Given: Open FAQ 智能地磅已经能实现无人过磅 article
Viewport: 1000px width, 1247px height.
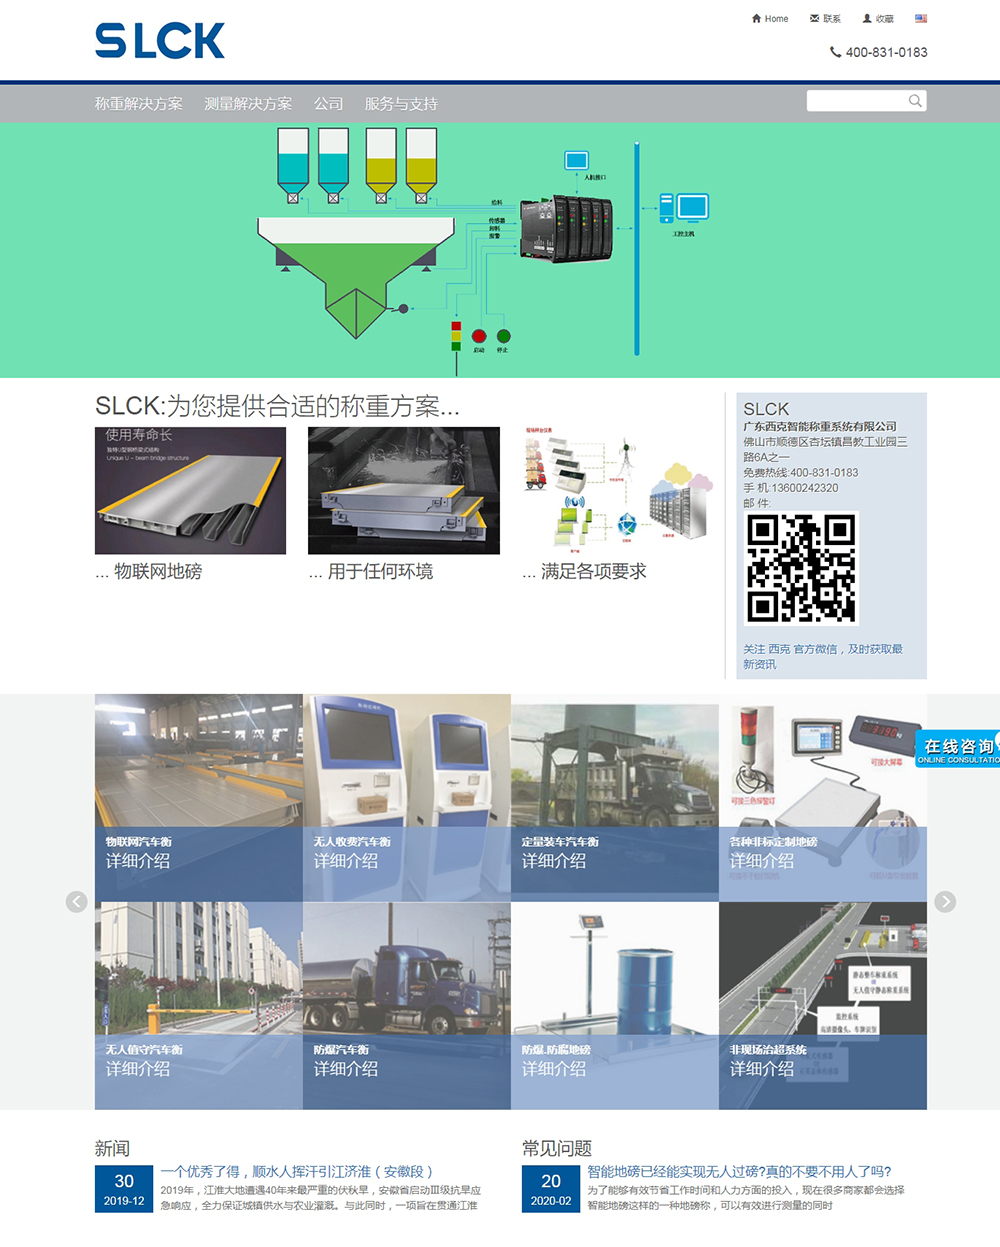Looking at the screenshot, I should [x=739, y=1171].
